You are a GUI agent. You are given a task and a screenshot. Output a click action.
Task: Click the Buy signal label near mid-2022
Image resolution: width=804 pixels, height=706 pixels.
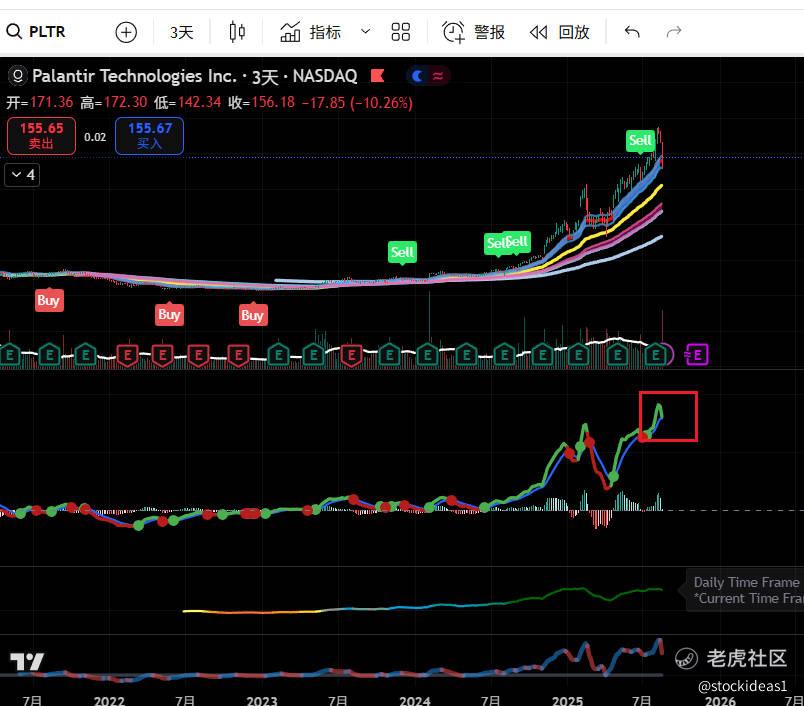(169, 314)
